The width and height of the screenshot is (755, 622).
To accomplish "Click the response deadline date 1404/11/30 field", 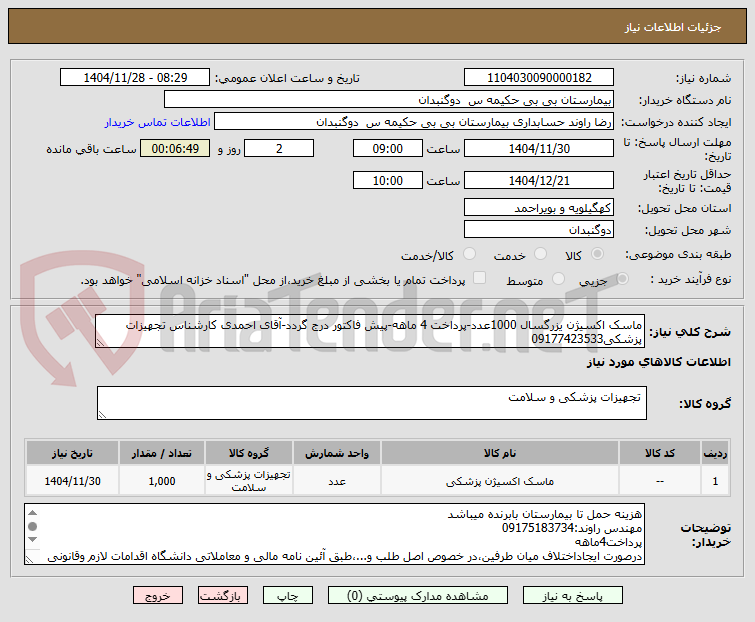I will (539, 148).
